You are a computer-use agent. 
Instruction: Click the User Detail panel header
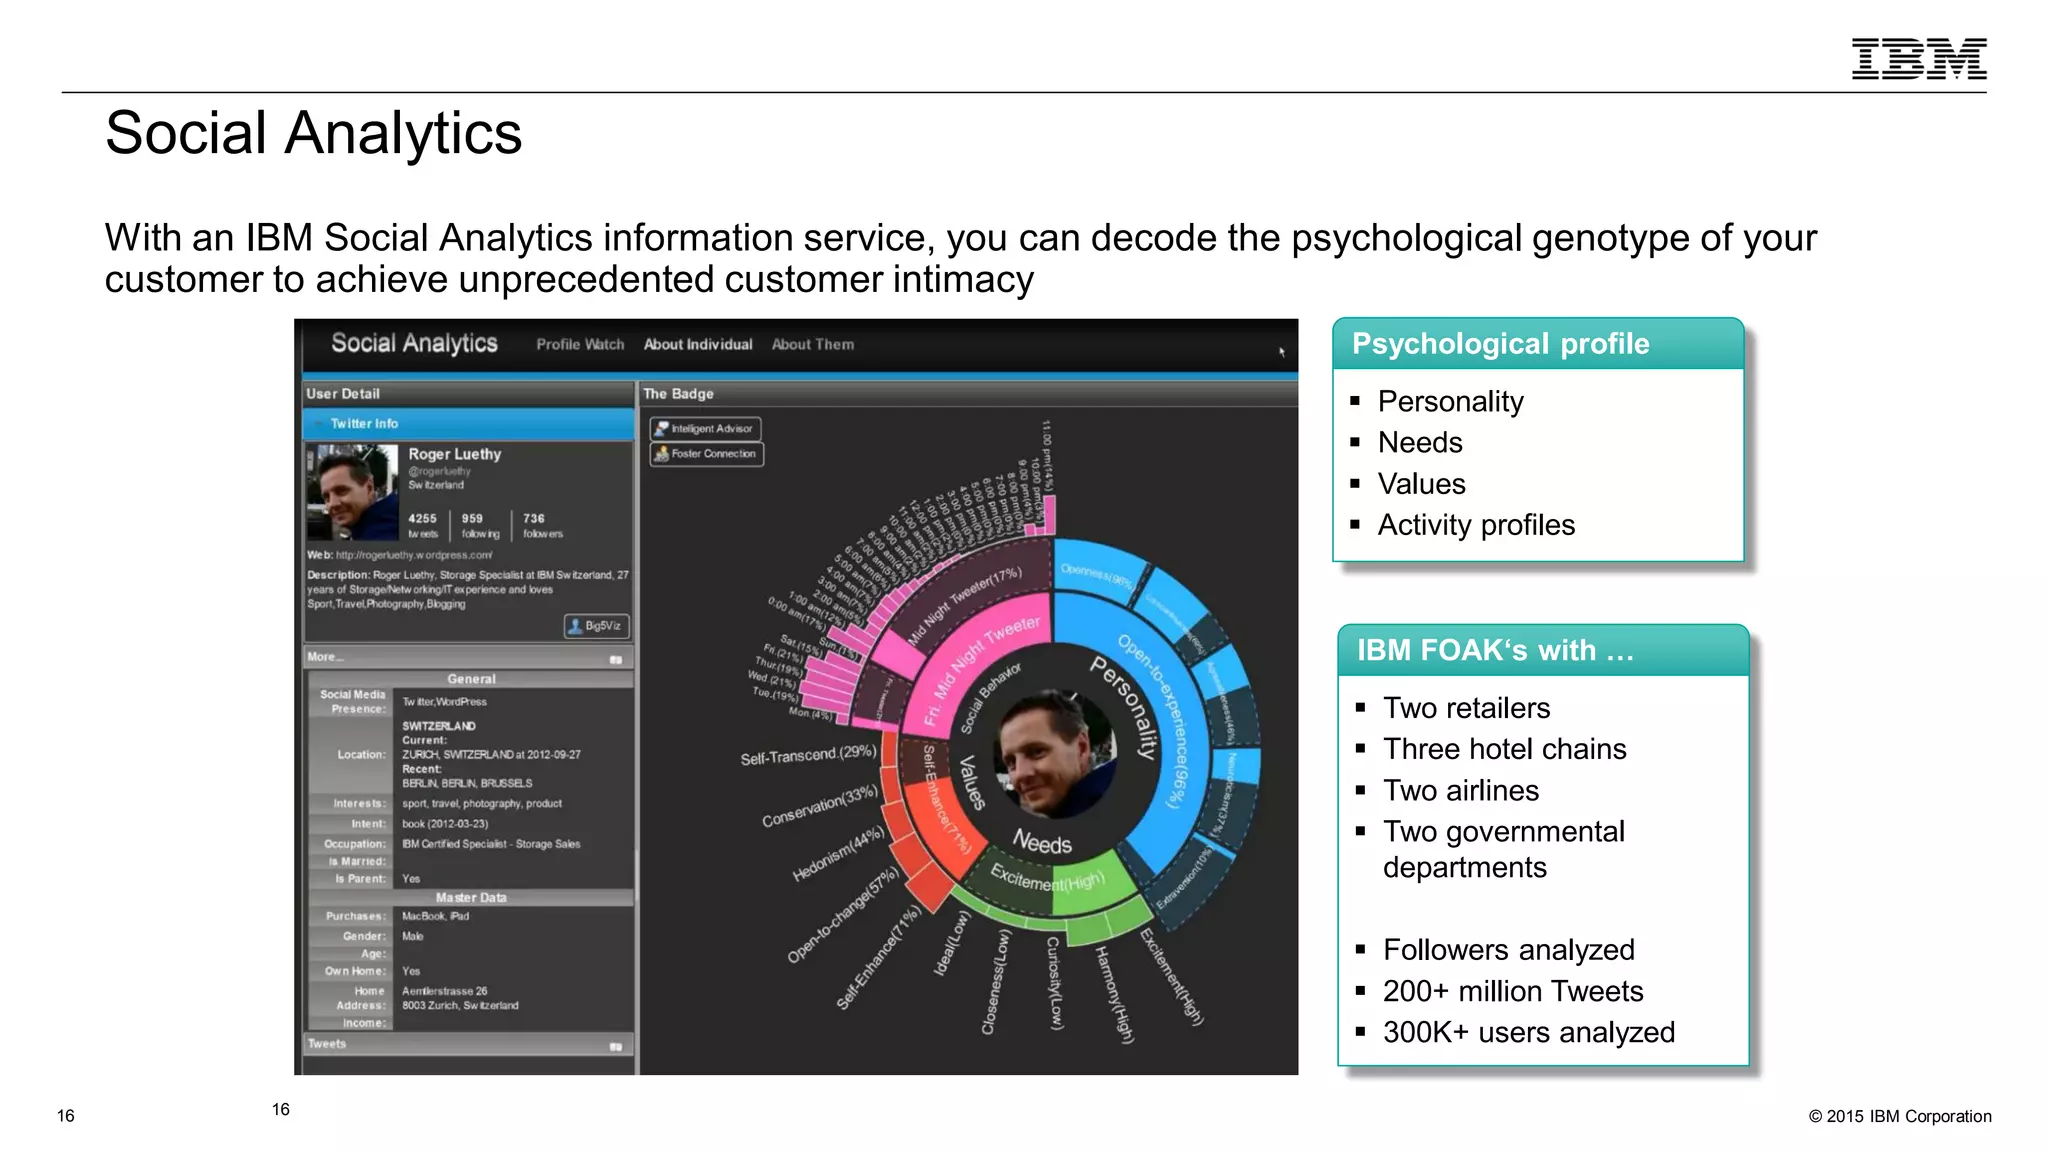(x=468, y=394)
